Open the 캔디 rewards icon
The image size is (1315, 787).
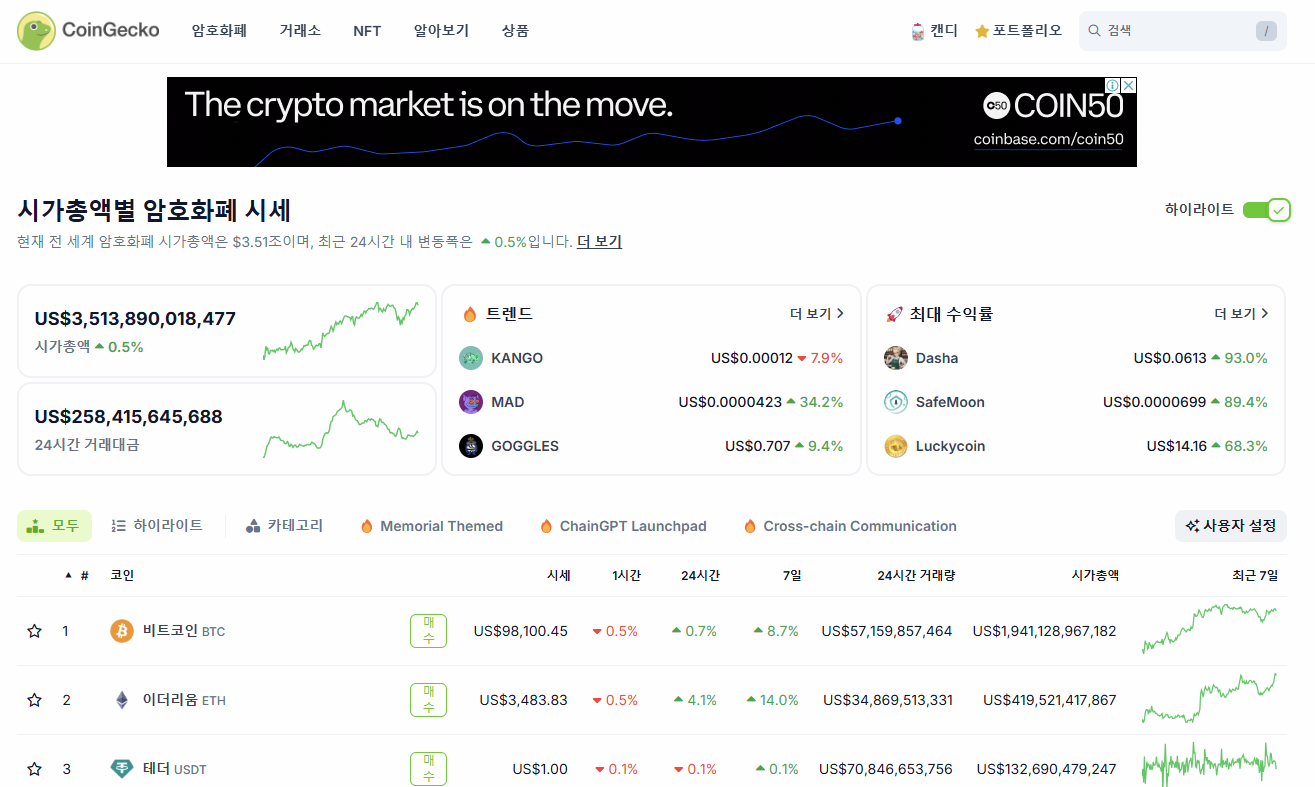(917, 30)
